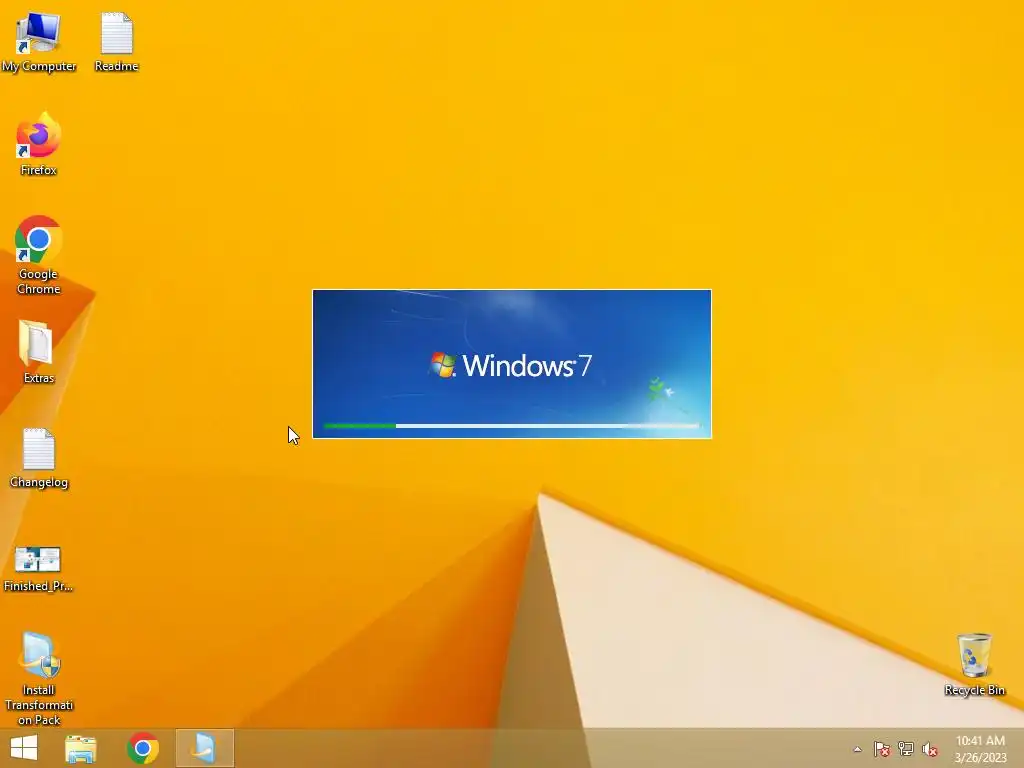Open the Action Center flag icon

pos(882,749)
